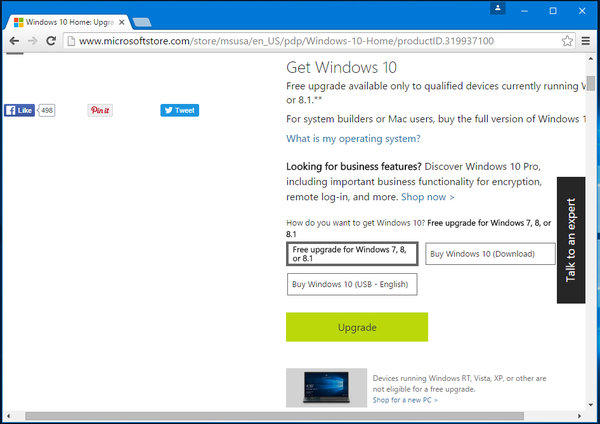Select 'Buy Windows 10 (USB - English)' option
The image size is (600, 424).
(x=352, y=284)
